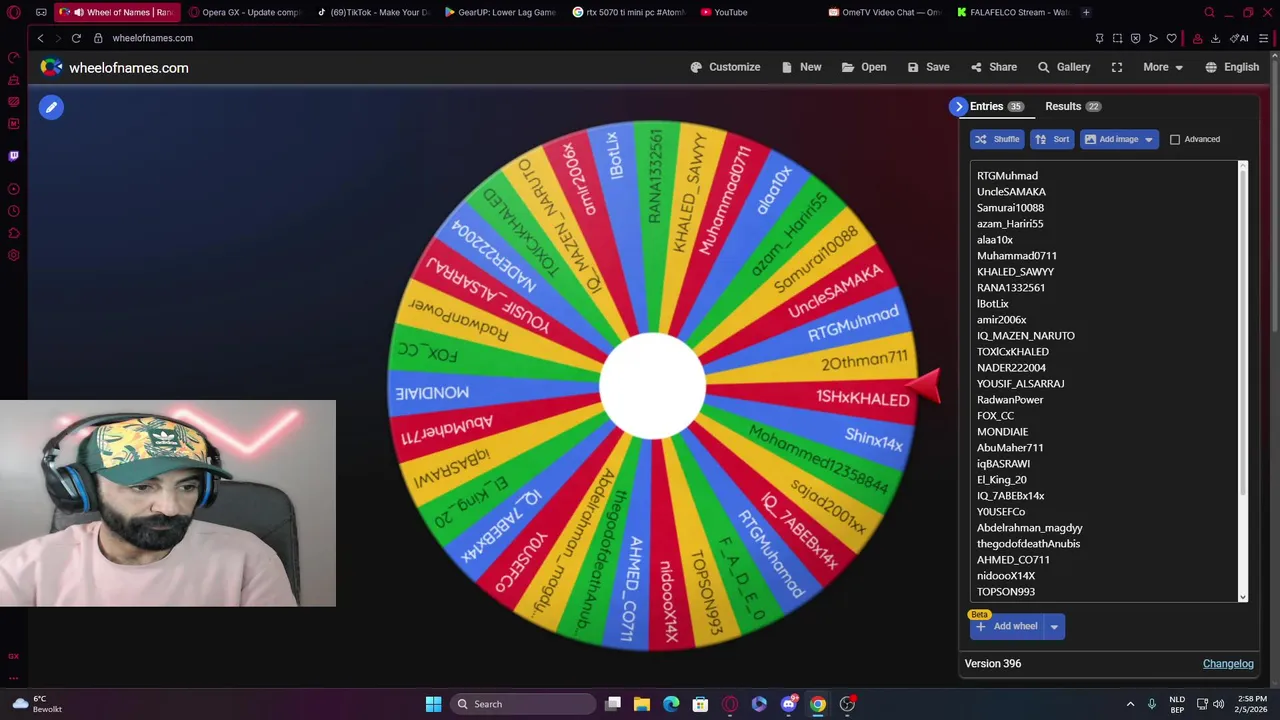Image resolution: width=1280 pixels, height=720 pixels.
Task: Open the Changelog link
Action: [x=1228, y=664]
